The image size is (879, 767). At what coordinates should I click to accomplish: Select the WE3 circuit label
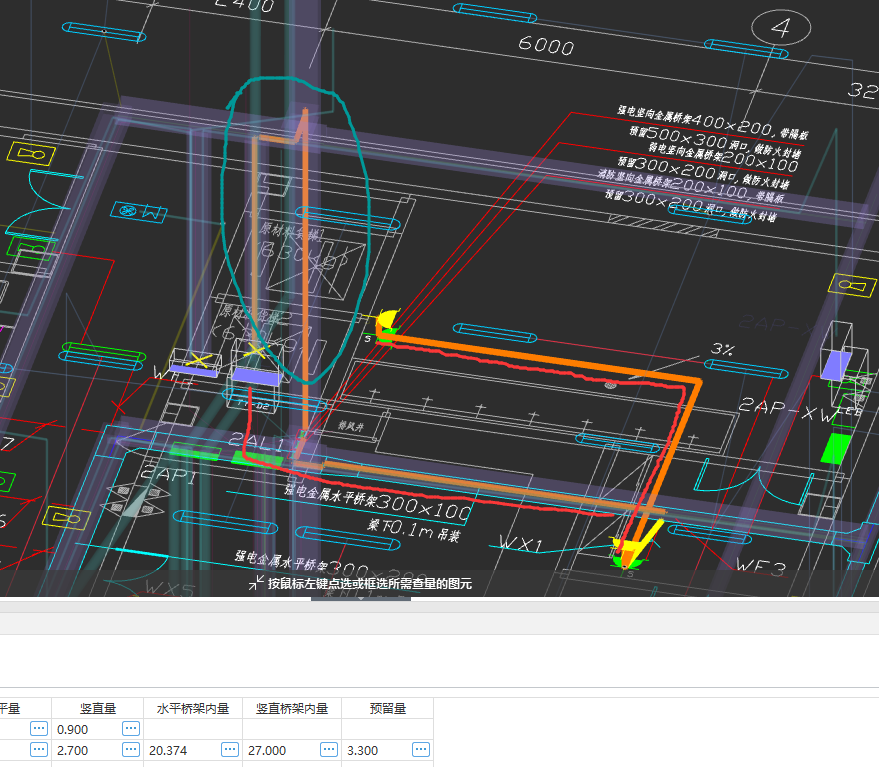pyautogui.click(x=761, y=566)
